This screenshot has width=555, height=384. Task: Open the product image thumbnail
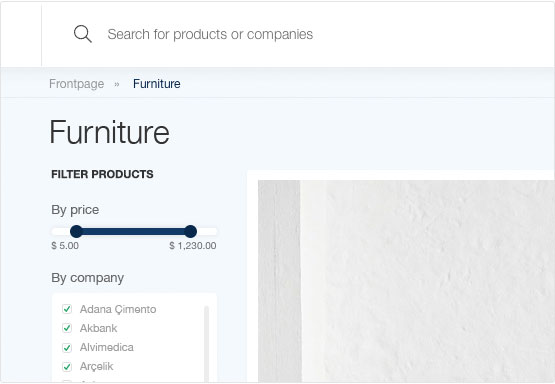tap(406, 281)
